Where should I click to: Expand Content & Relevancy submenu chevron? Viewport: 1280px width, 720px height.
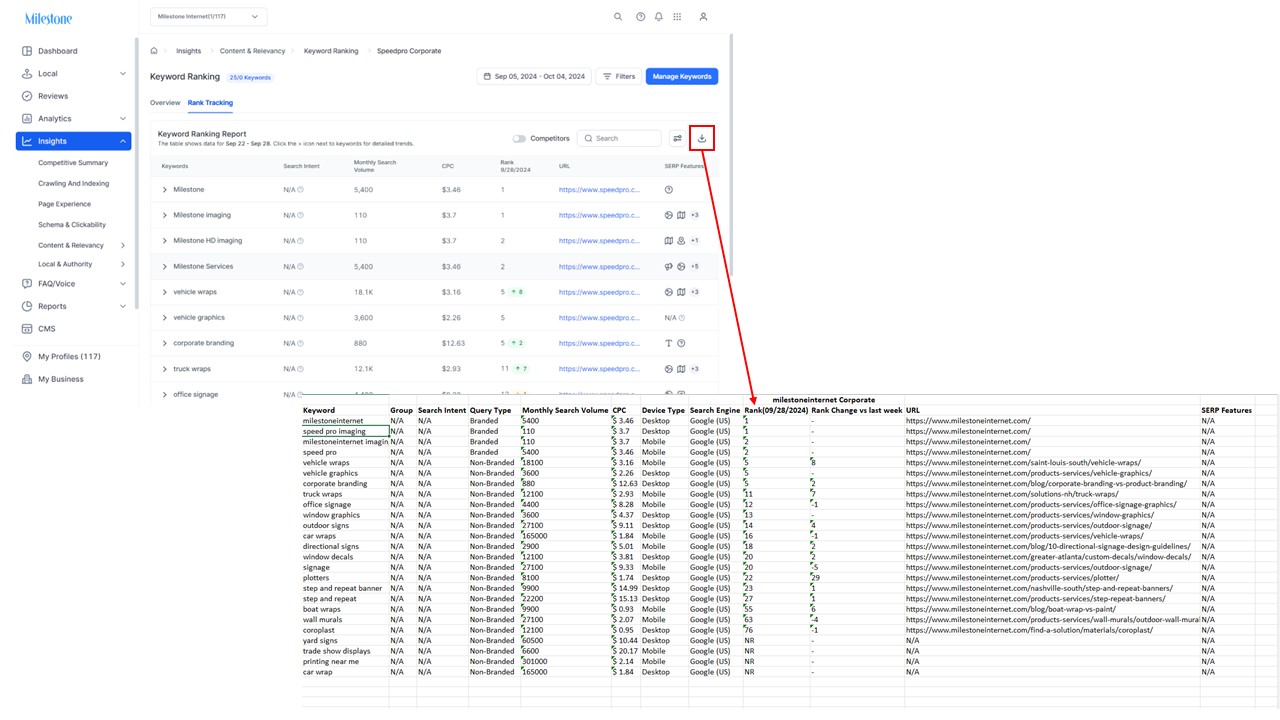(x=123, y=246)
